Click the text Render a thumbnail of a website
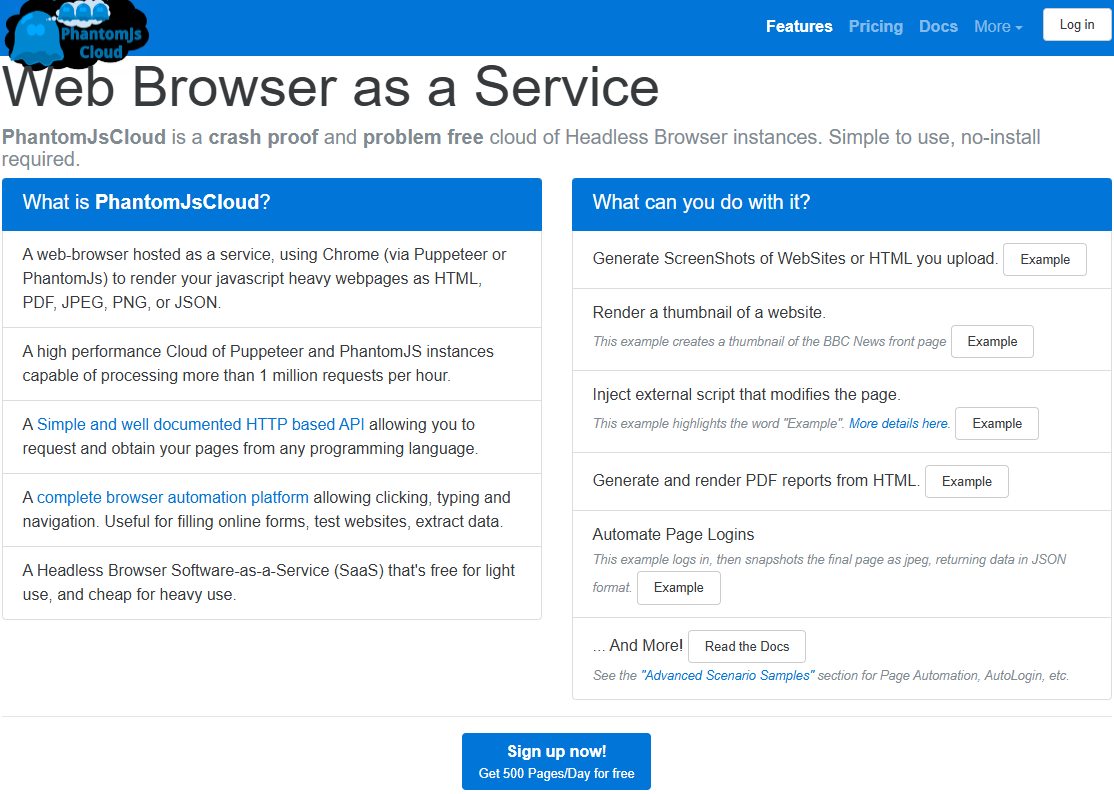1114x794 pixels. coord(709,312)
